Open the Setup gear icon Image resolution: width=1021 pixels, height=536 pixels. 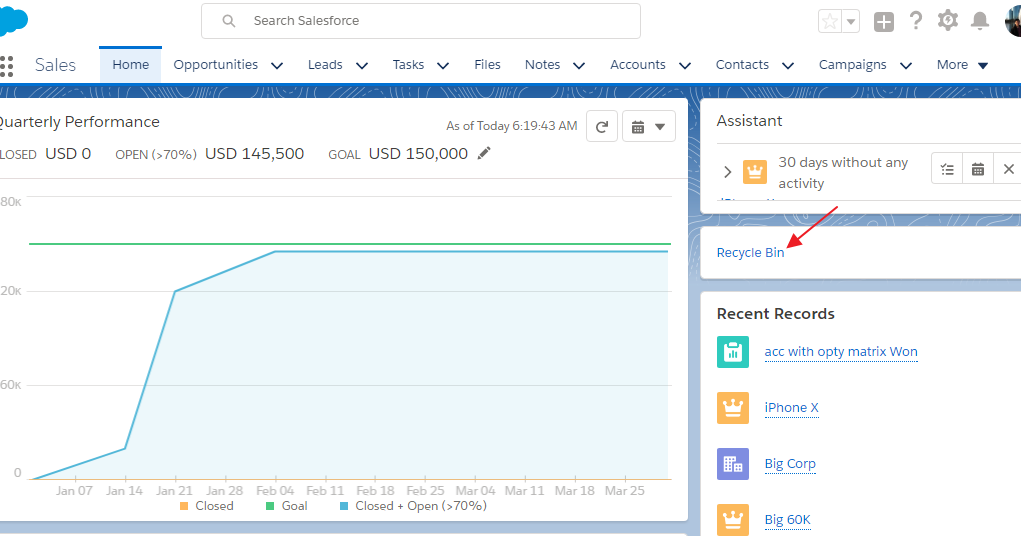tap(947, 21)
